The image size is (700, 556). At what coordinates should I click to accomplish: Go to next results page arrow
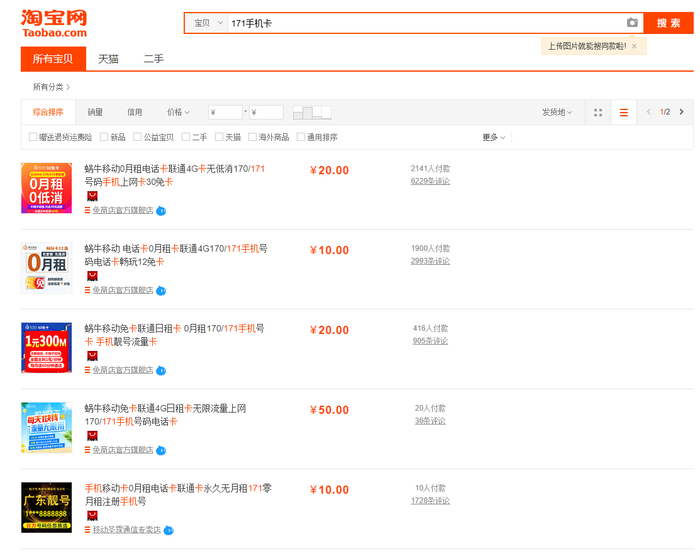(682, 112)
